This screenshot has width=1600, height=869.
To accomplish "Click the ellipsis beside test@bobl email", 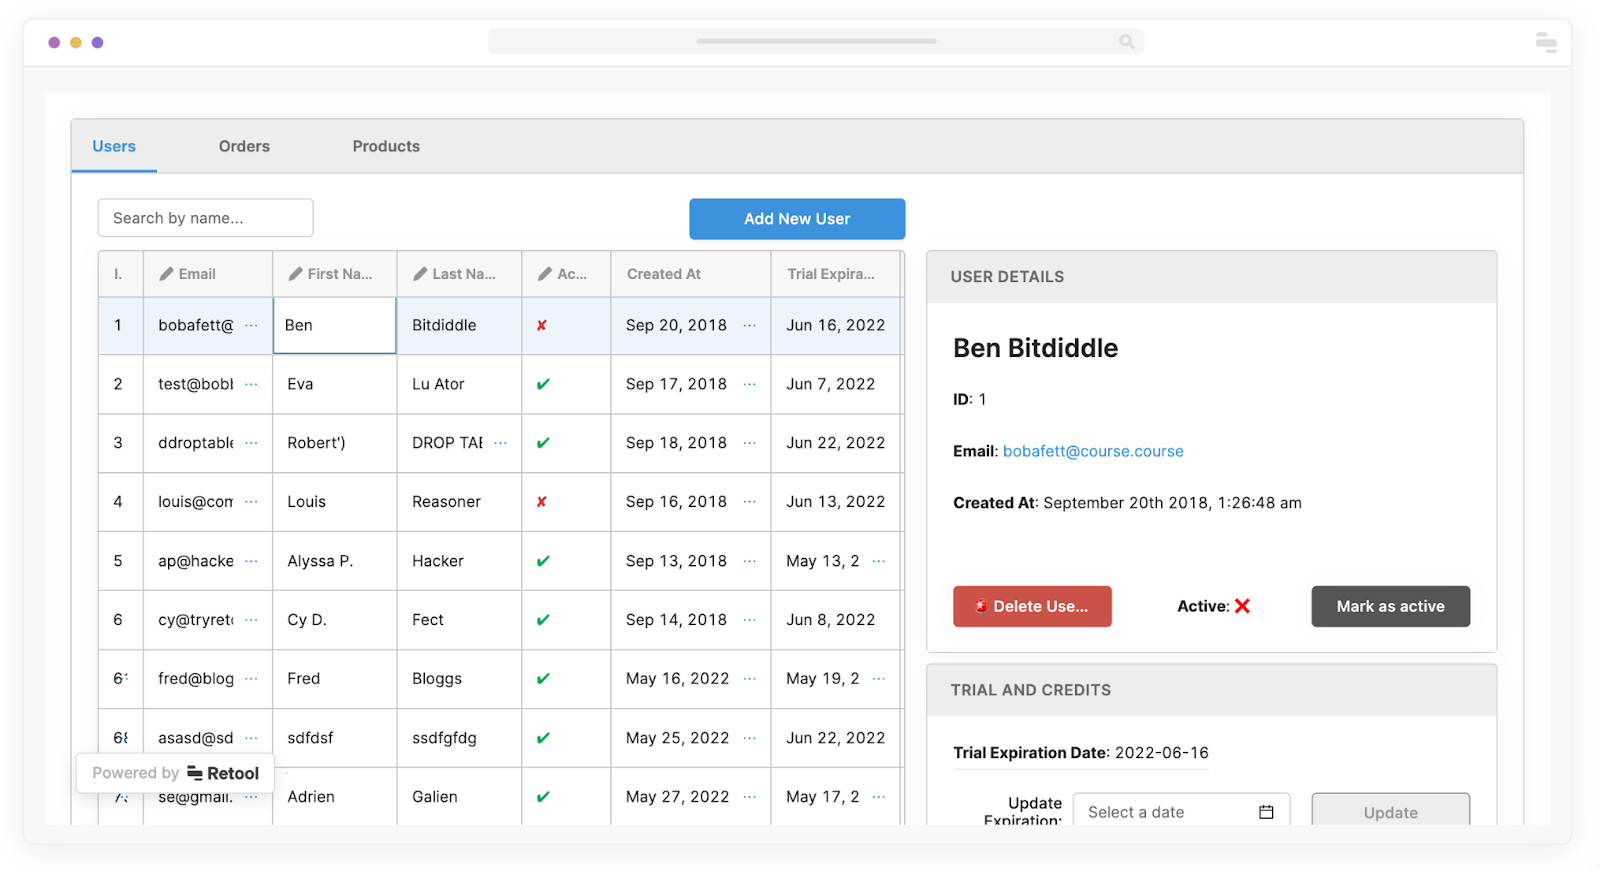I will click(x=251, y=384).
